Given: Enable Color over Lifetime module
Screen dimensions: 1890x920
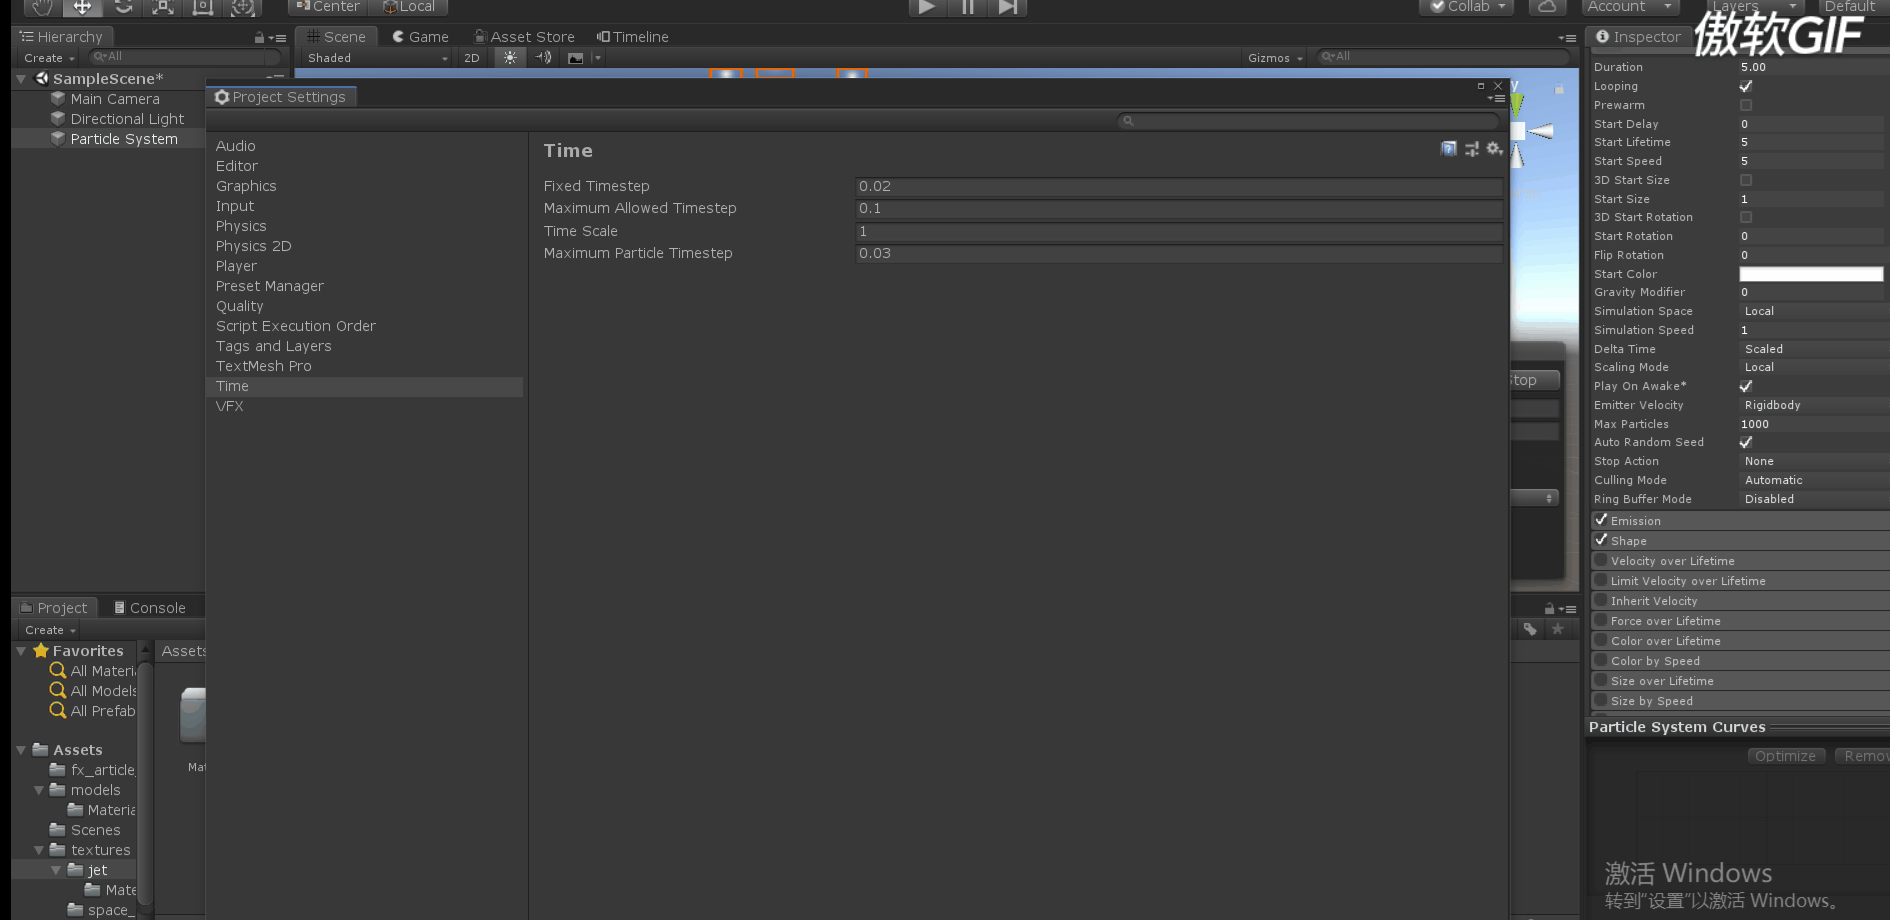Looking at the screenshot, I should (1601, 640).
